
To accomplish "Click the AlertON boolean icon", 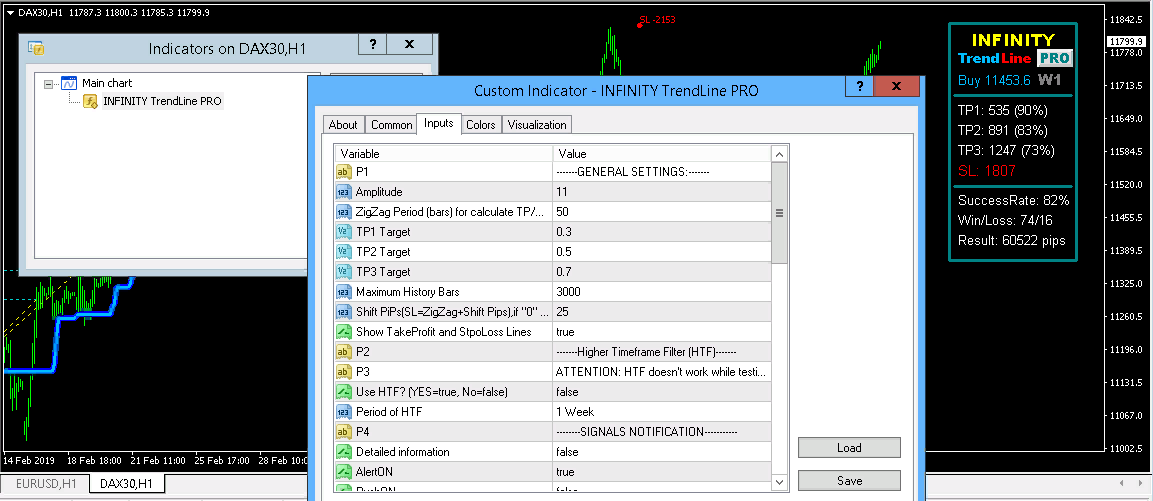I will point(343,472).
